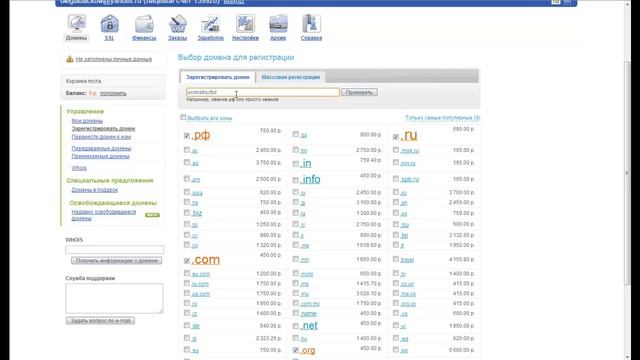Check the .biz zone checkbox
This screenshot has height=360, width=640.
[187, 213]
